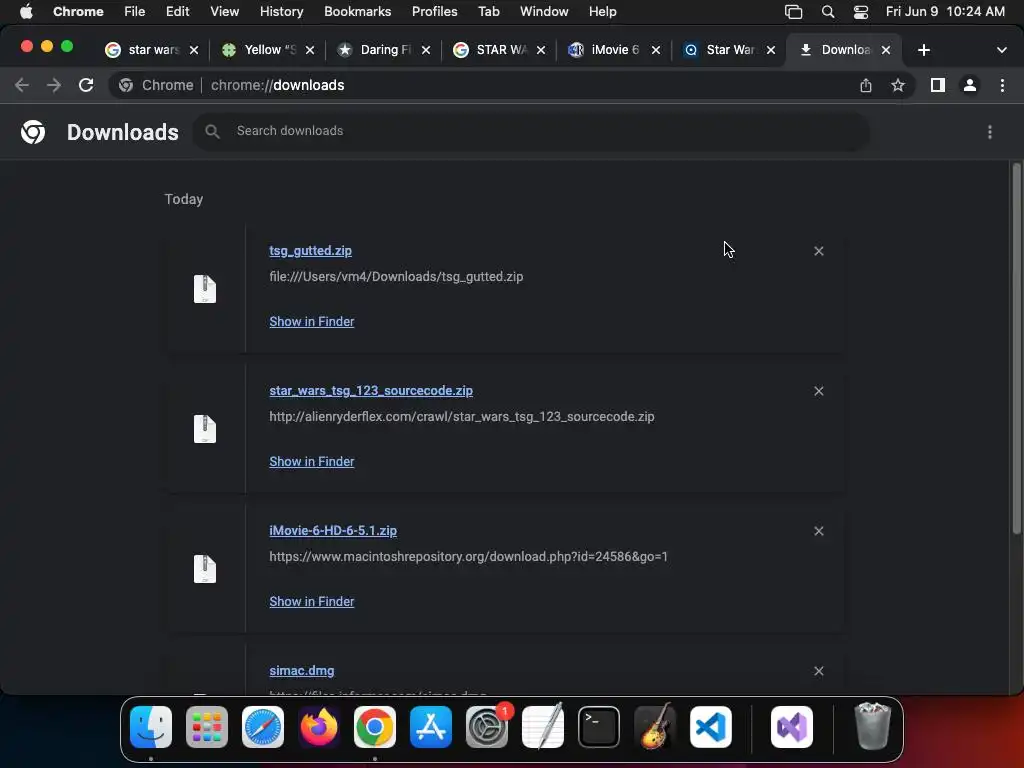Open App Store from the Dock
The image size is (1024, 768).
[x=431, y=727]
